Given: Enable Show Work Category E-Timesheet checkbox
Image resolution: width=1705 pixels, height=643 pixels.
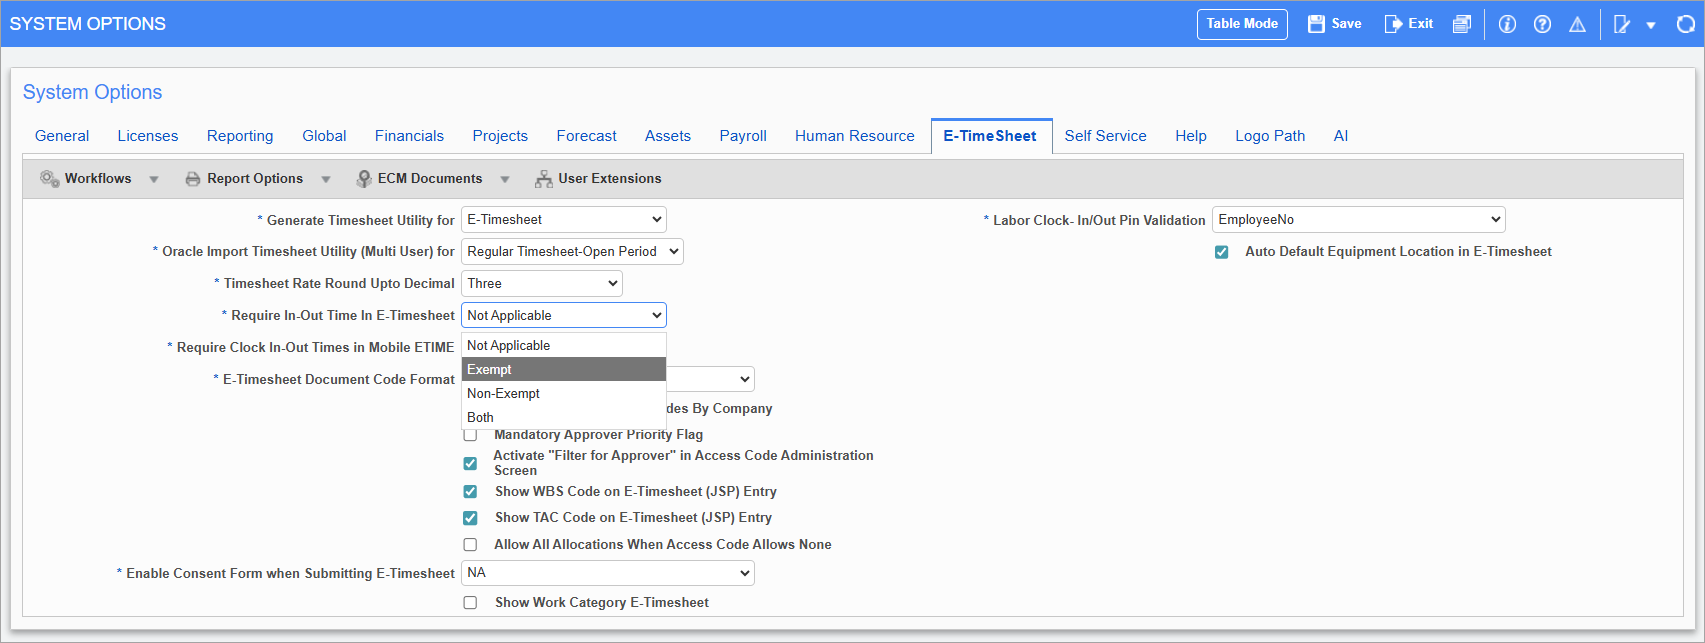Looking at the screenshot, I should (470, 603).
